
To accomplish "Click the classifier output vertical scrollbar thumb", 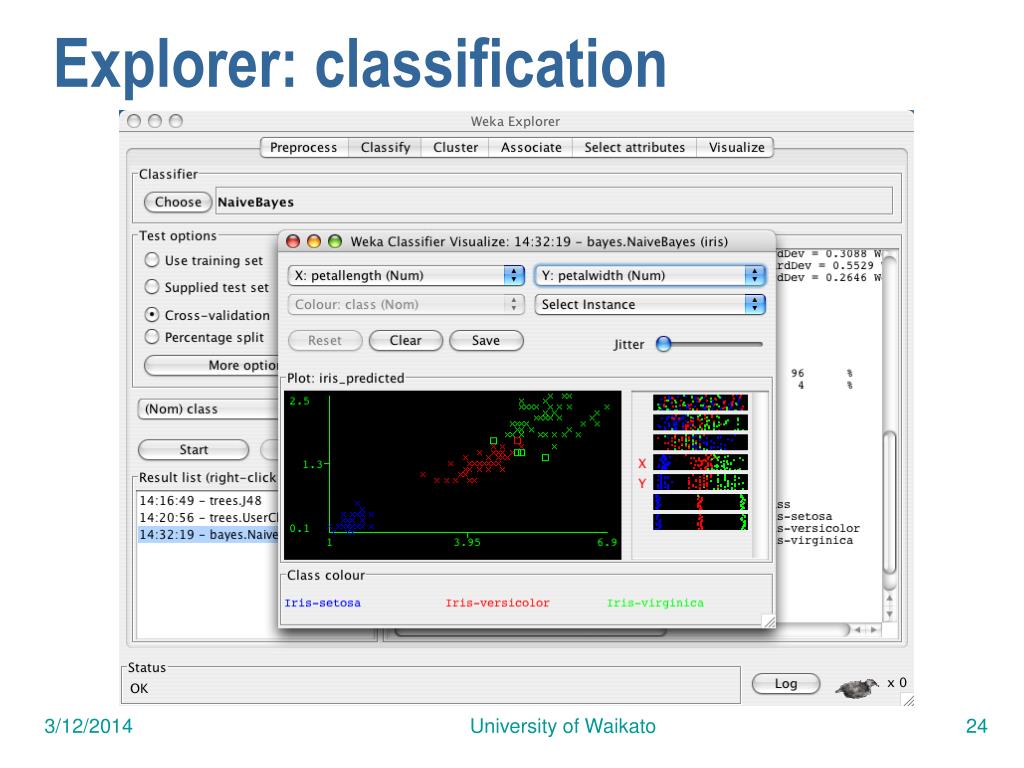I will click(x=889, y=503).
